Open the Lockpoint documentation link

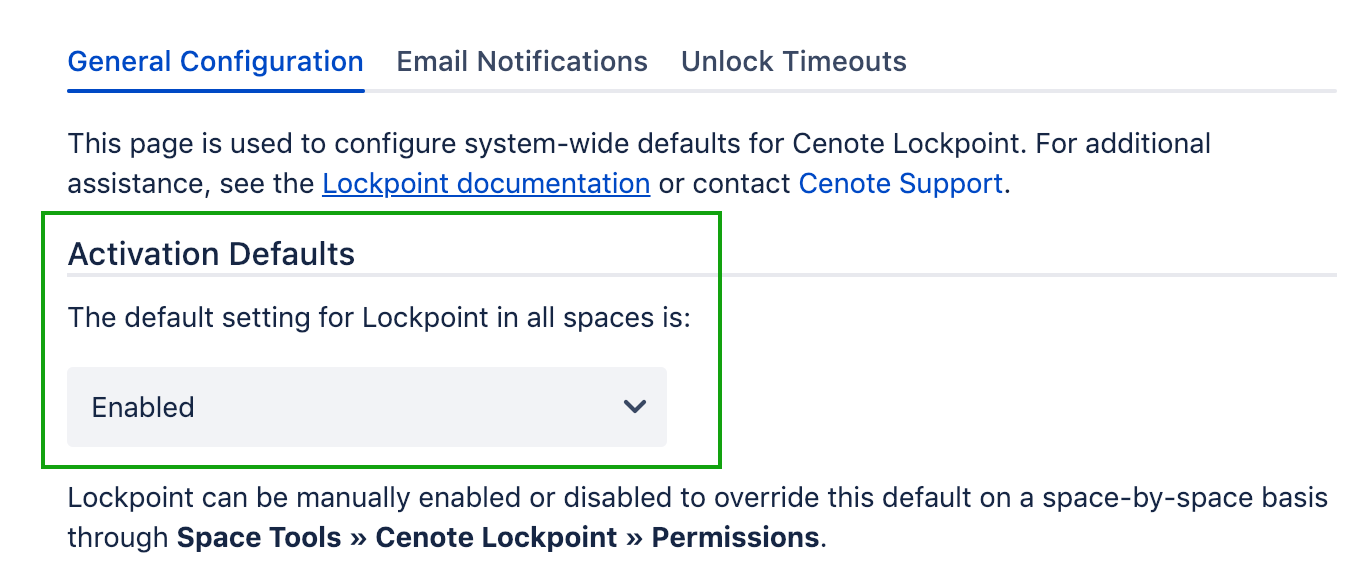(x=486, y=184)
